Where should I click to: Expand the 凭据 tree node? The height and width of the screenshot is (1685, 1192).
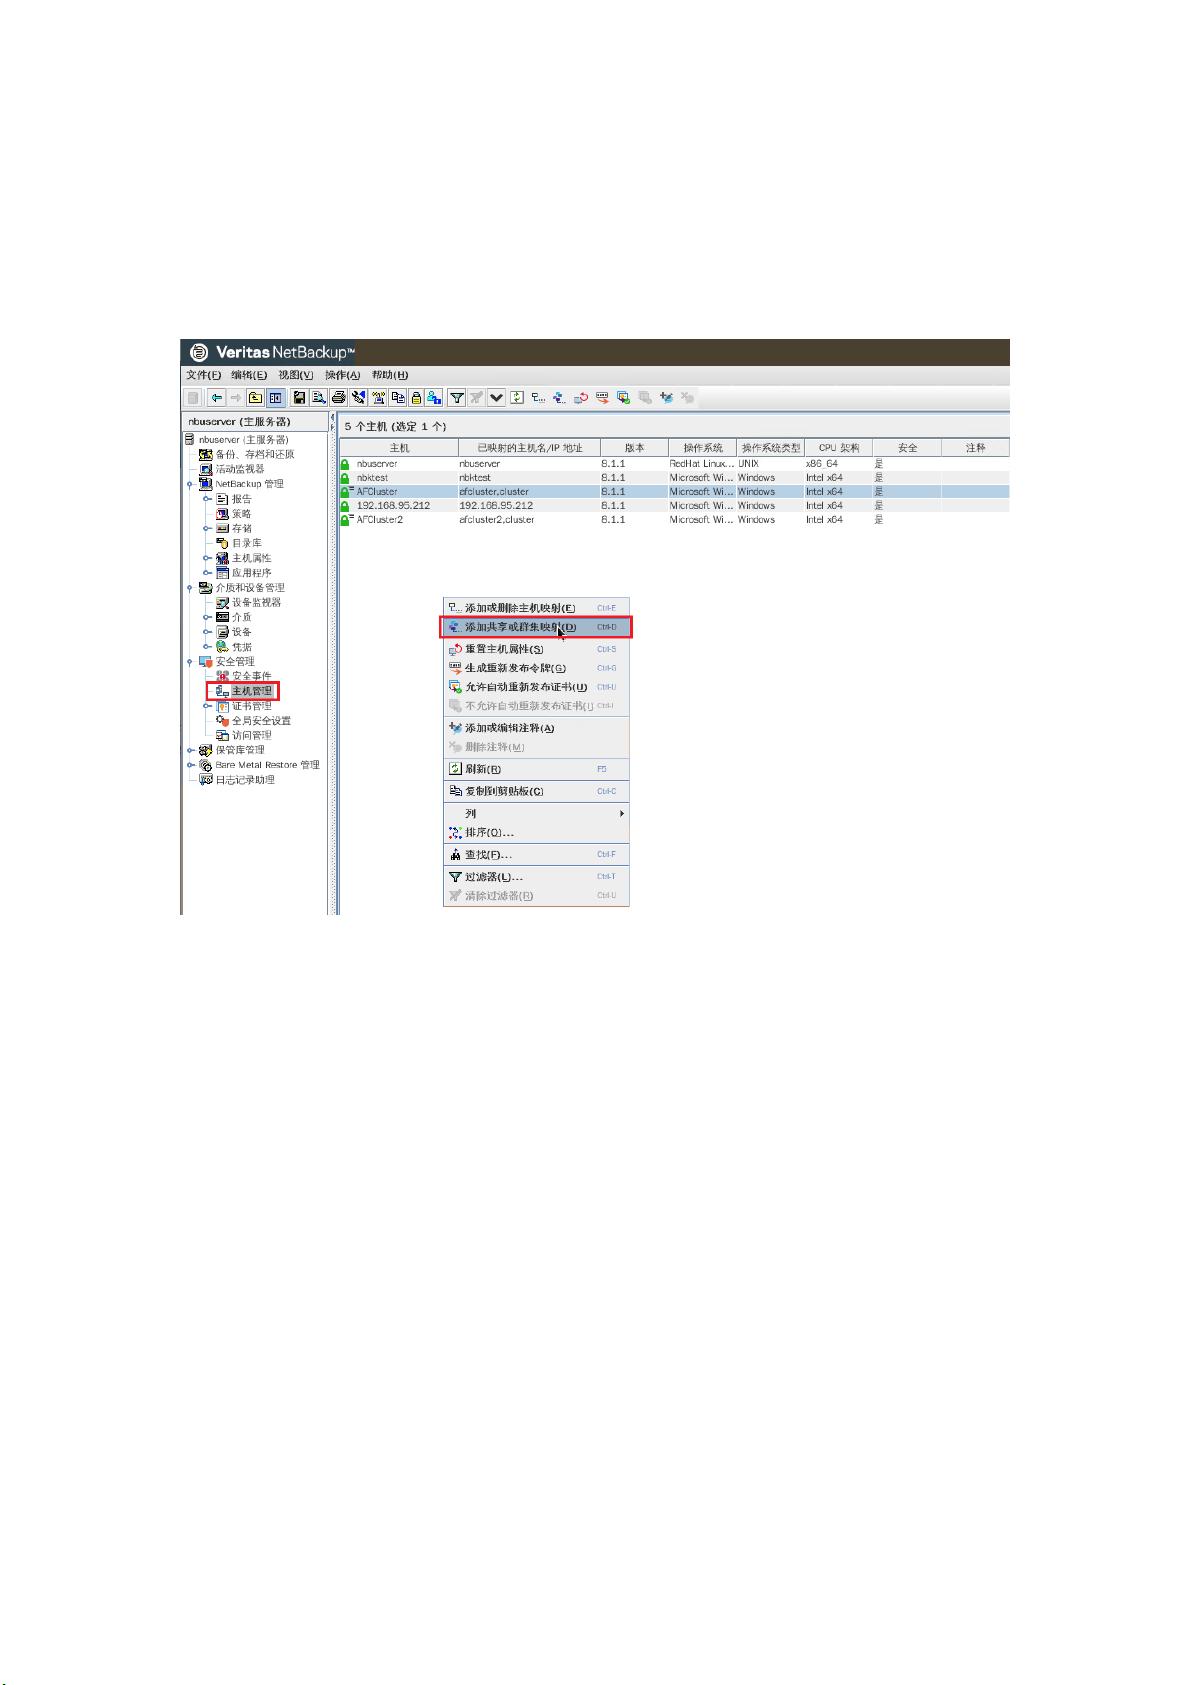(206, 647)
